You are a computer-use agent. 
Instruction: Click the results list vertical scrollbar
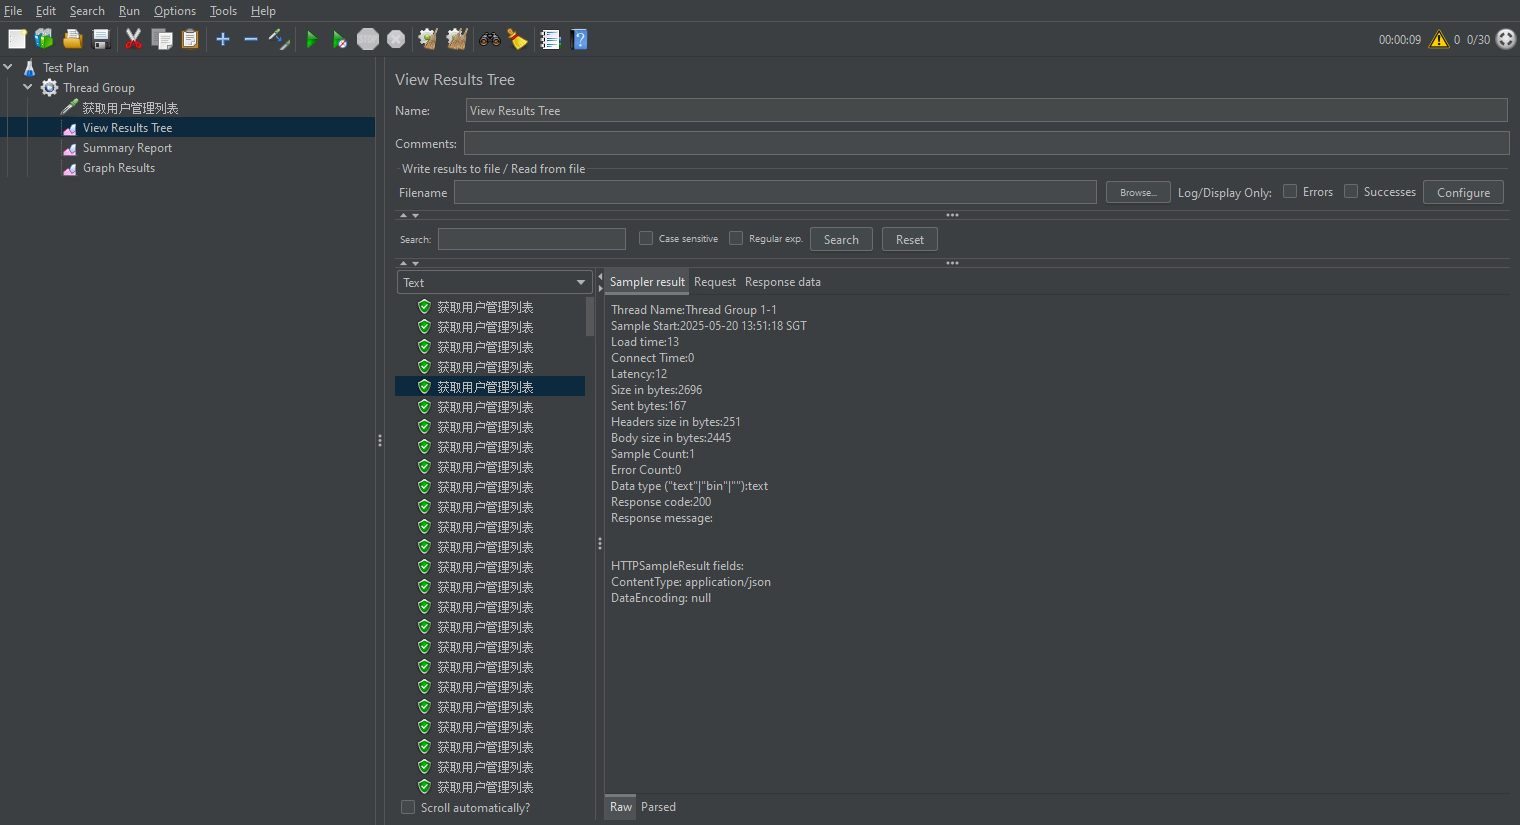(x=590, y=316)
